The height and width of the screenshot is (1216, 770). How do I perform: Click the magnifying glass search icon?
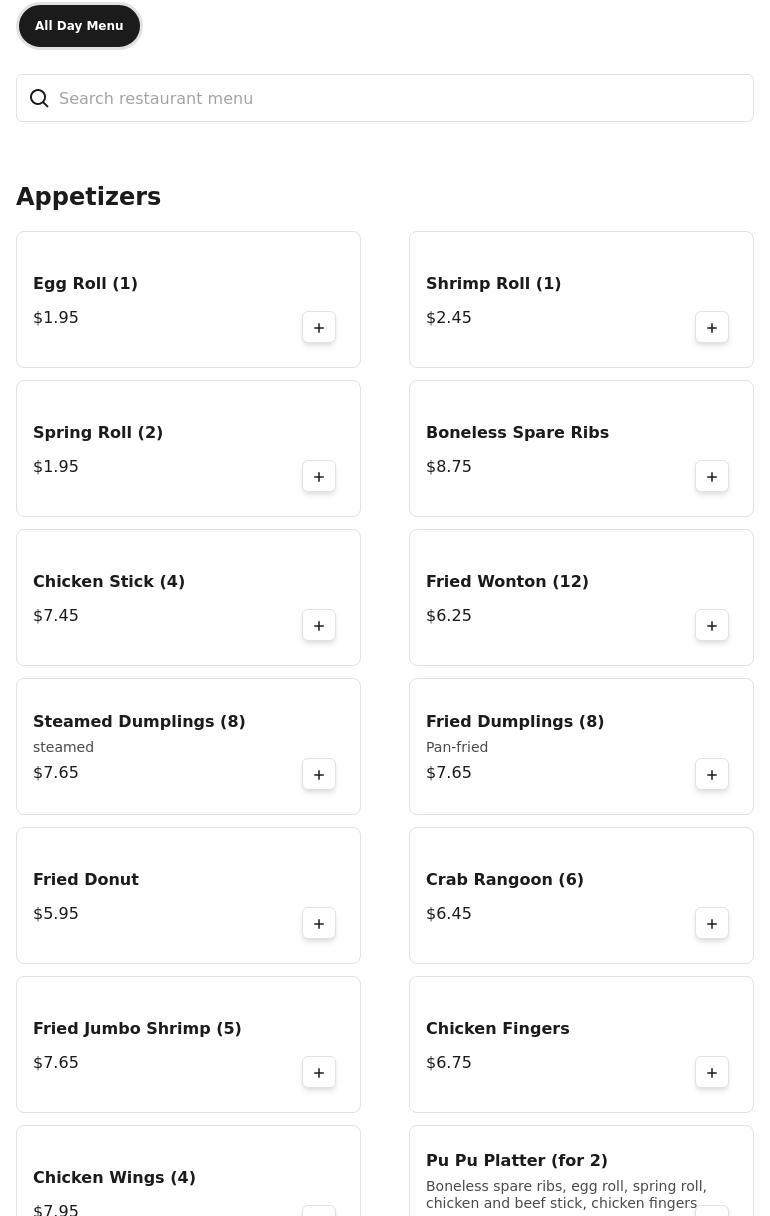click(39, 98)
